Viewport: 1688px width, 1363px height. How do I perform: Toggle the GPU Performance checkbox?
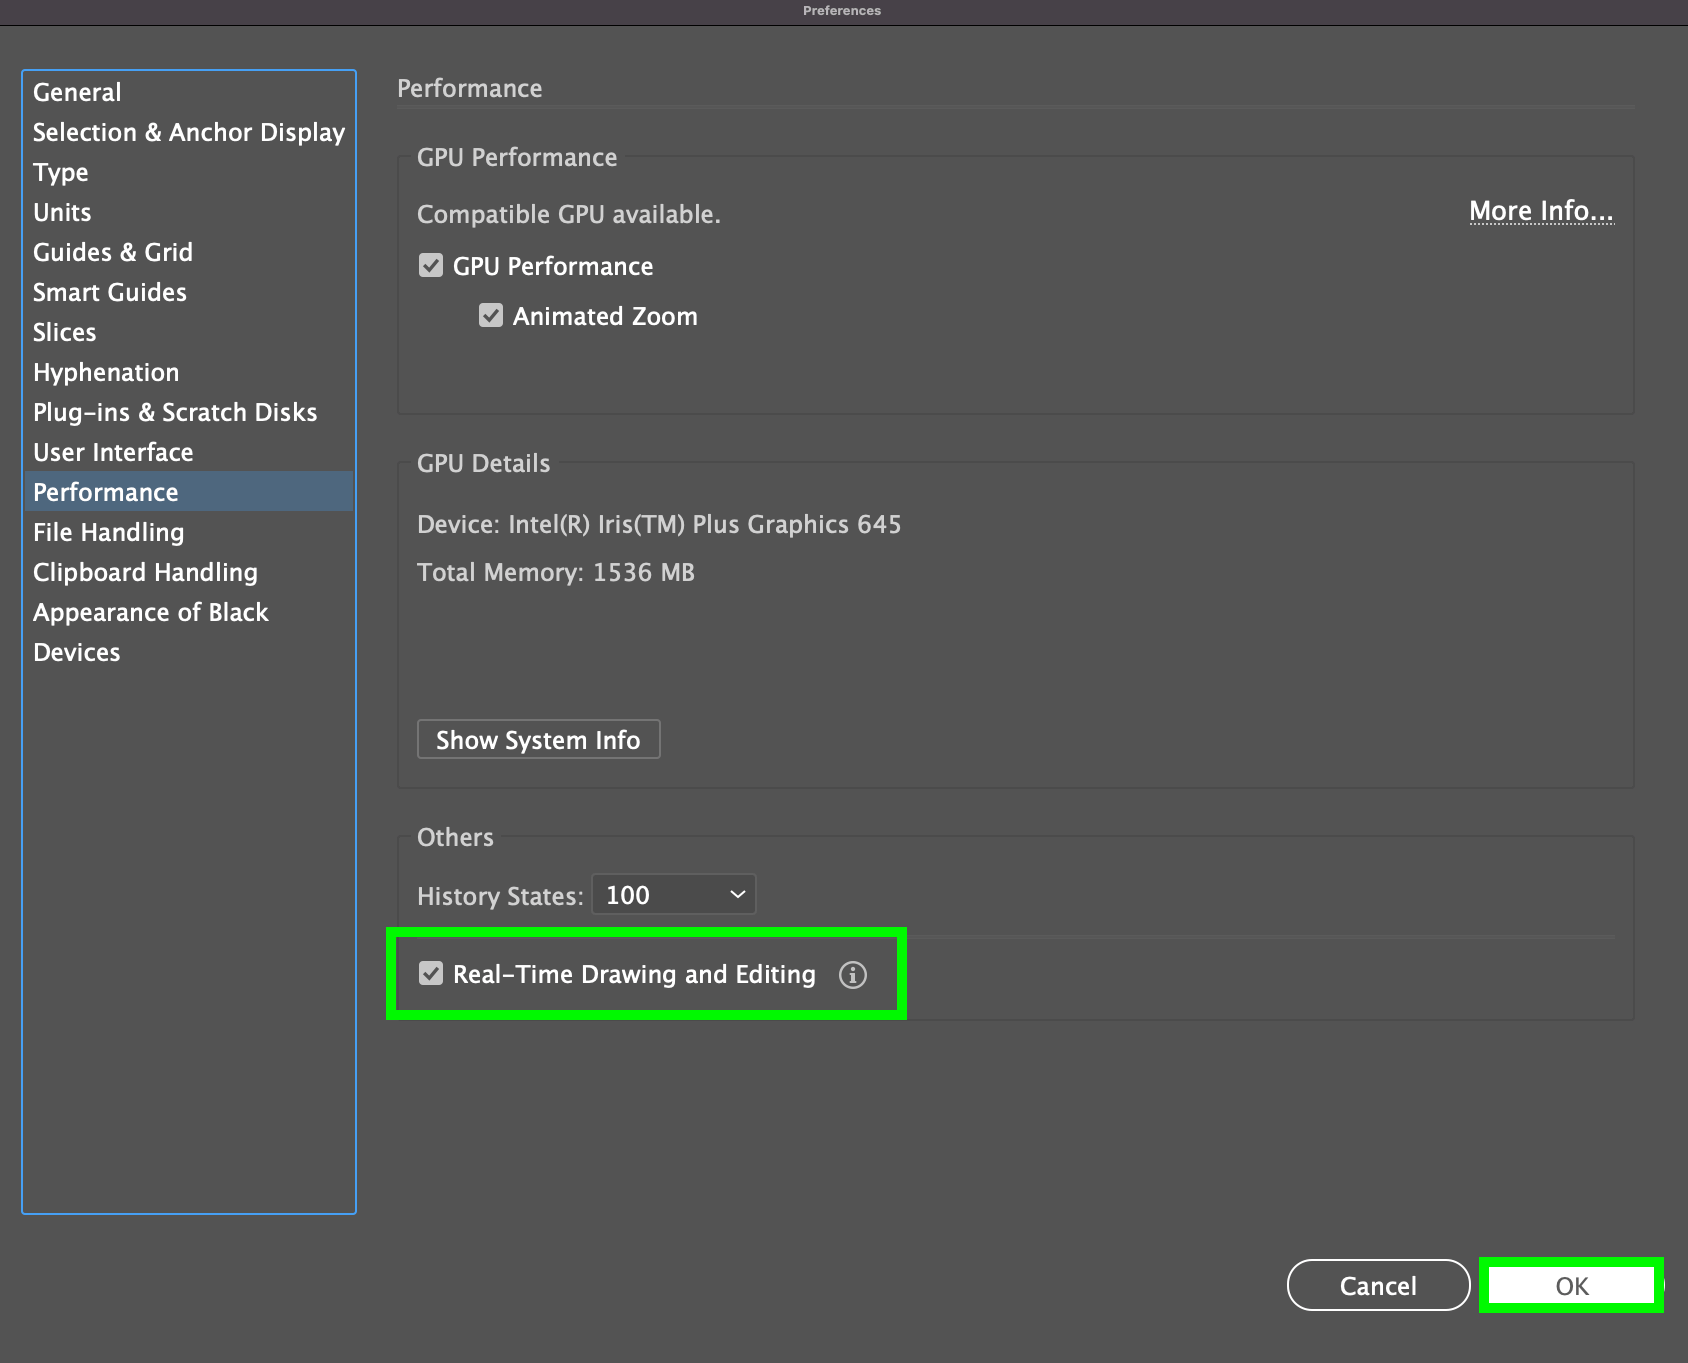coord(431,266)
